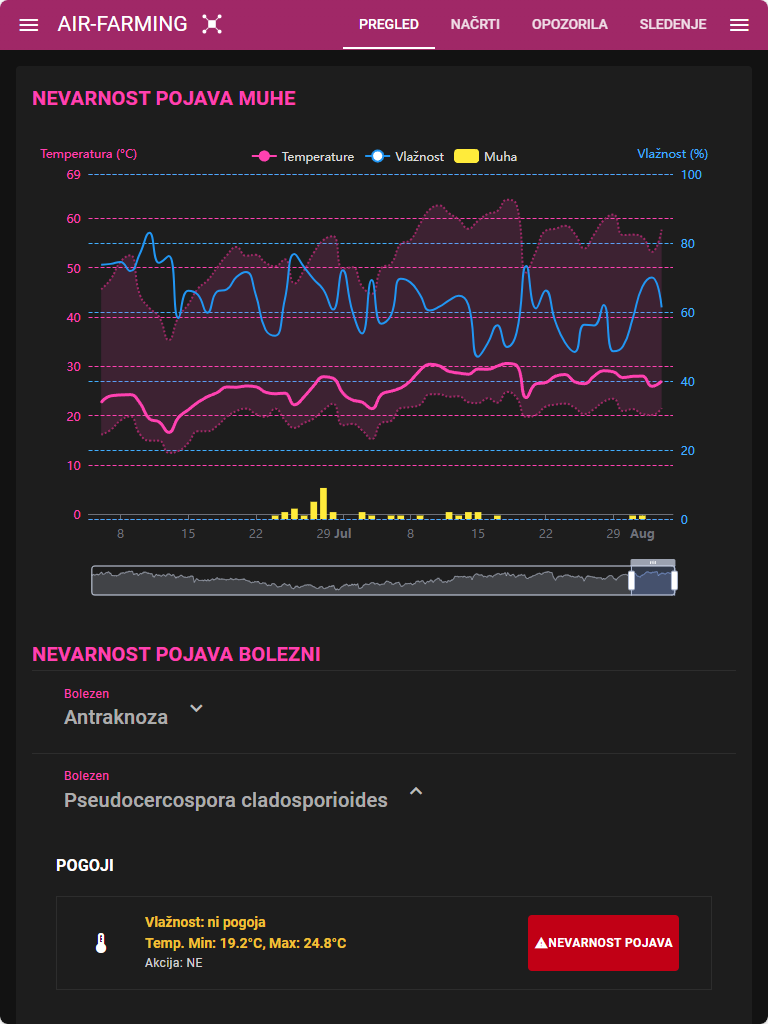The image size is (768, 1024).
Task: Open the right hamburger menu
Action: 739,25
